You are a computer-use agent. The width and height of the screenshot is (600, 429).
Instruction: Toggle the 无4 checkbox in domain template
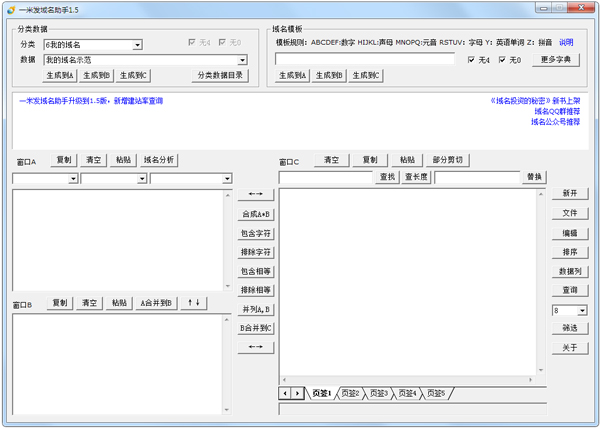(472, 60)
